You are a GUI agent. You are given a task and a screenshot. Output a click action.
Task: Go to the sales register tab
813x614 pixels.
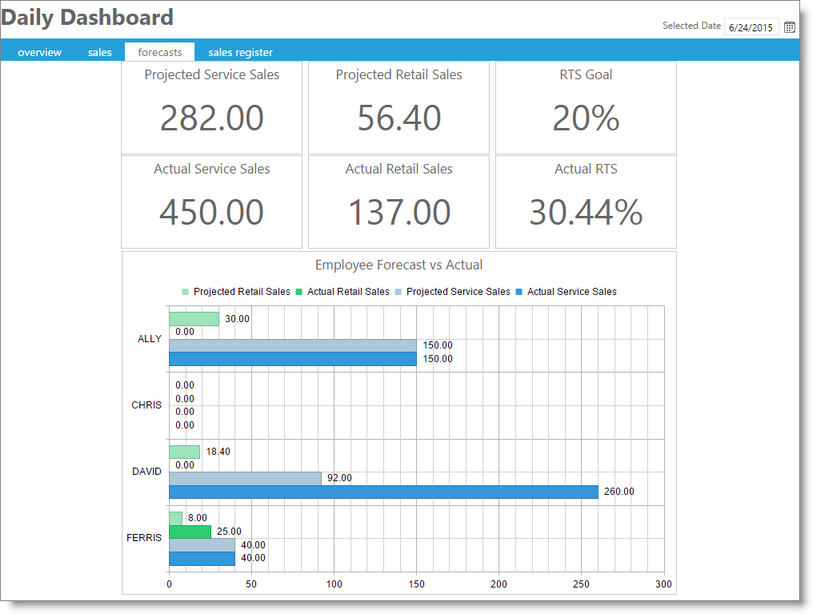click(240, 52)
